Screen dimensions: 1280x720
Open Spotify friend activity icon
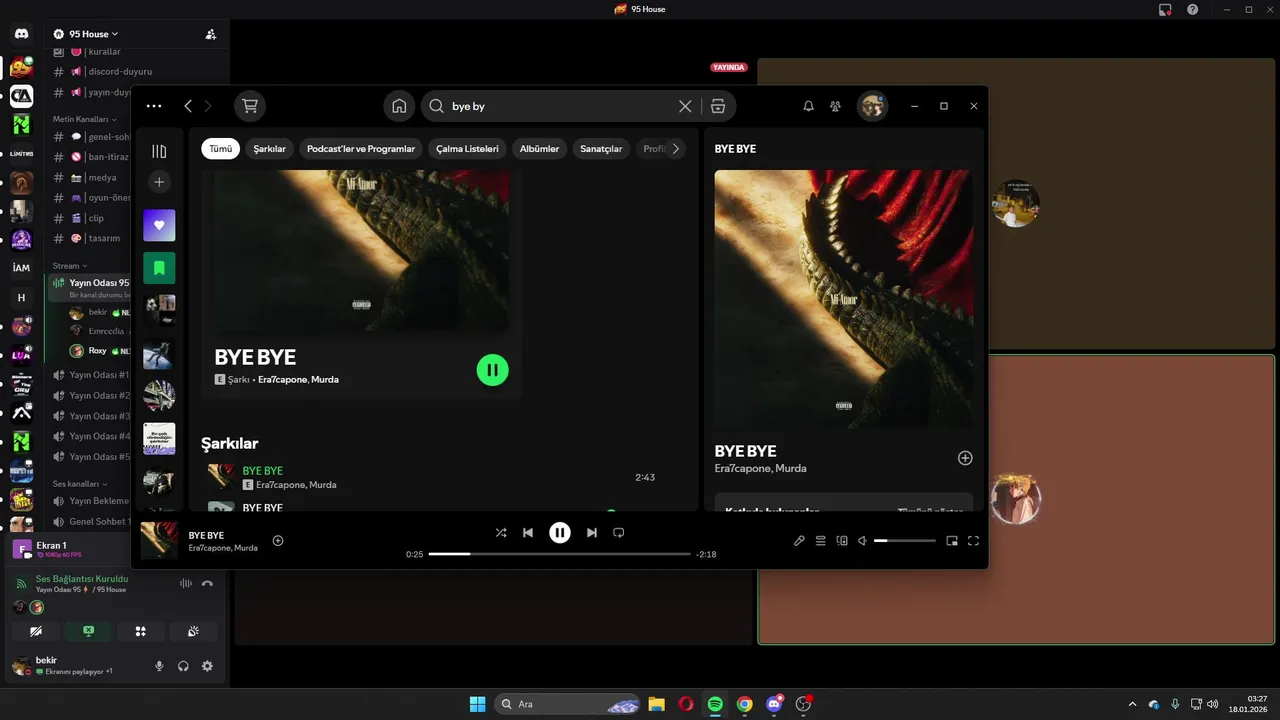click(x=835, y=106)
